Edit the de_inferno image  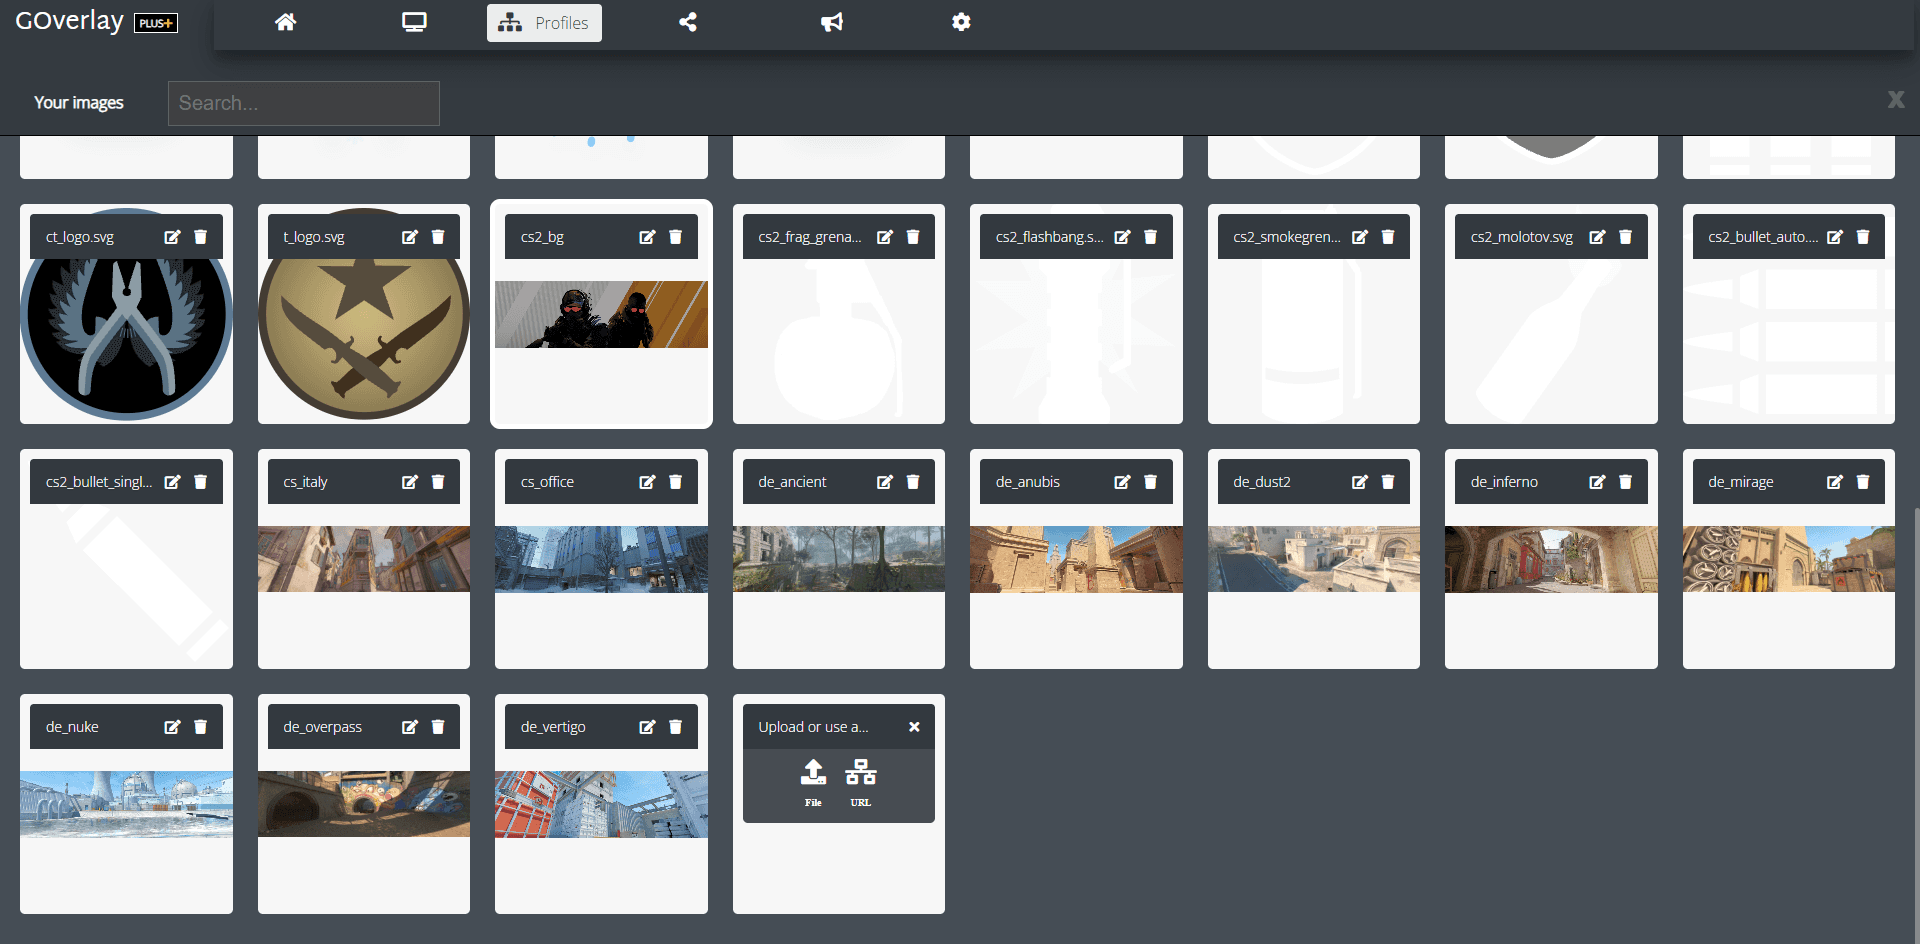click(1597, 482)
